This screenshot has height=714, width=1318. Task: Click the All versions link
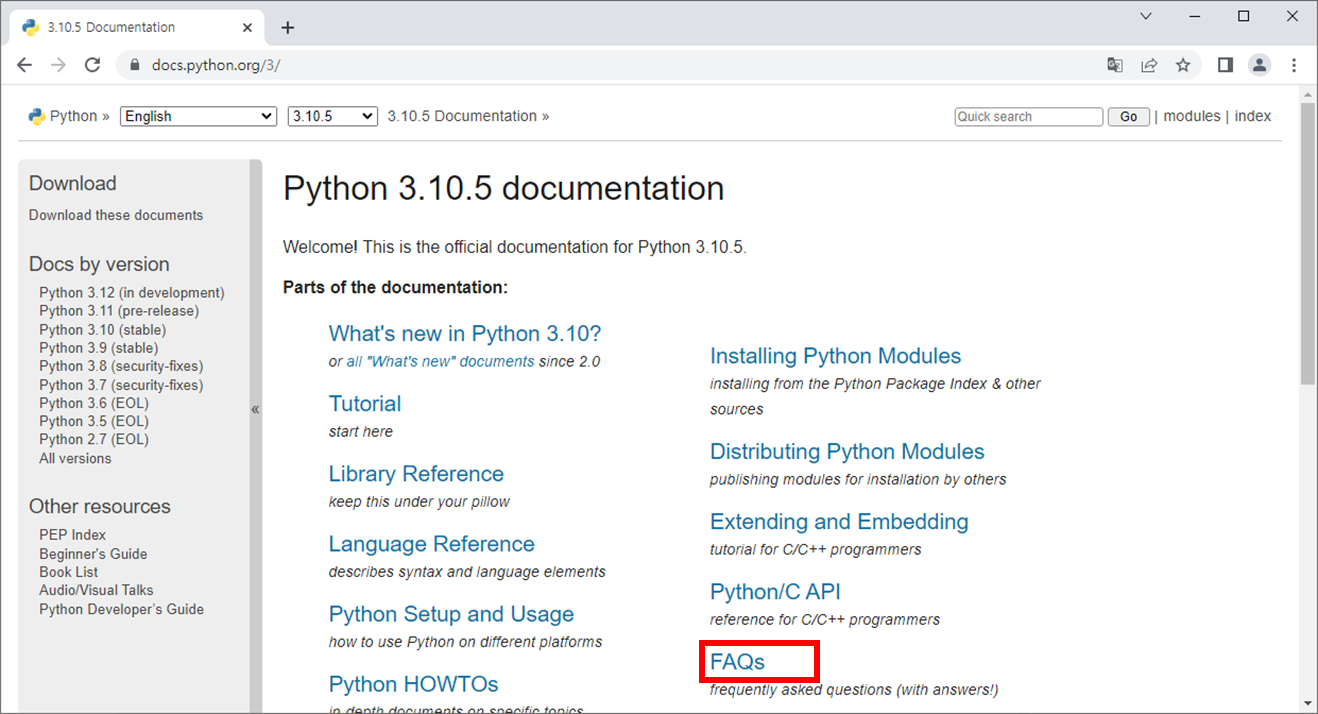(x=75, y=458)
